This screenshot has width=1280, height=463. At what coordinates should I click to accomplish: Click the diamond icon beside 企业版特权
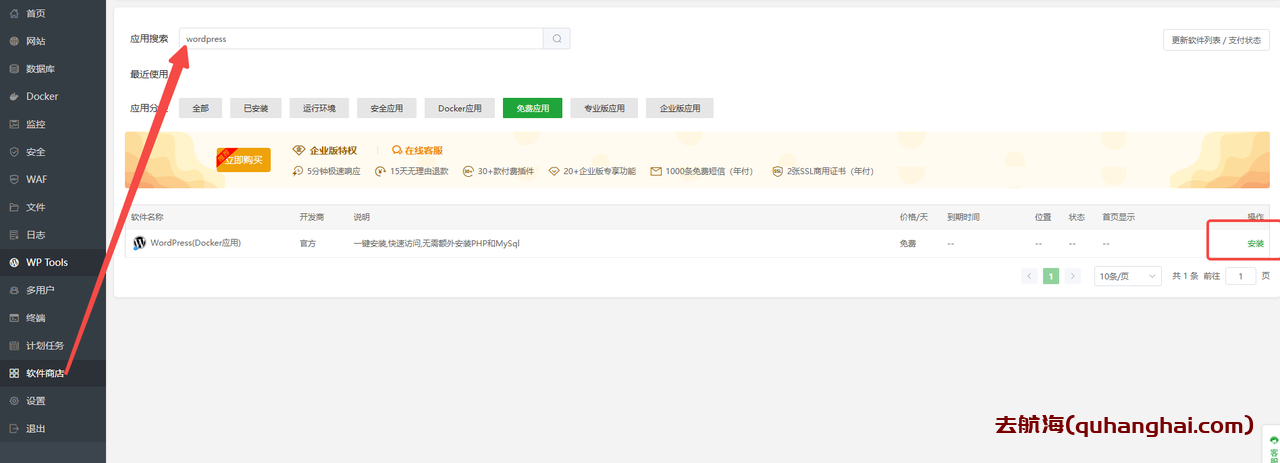(x=298, y=150)
